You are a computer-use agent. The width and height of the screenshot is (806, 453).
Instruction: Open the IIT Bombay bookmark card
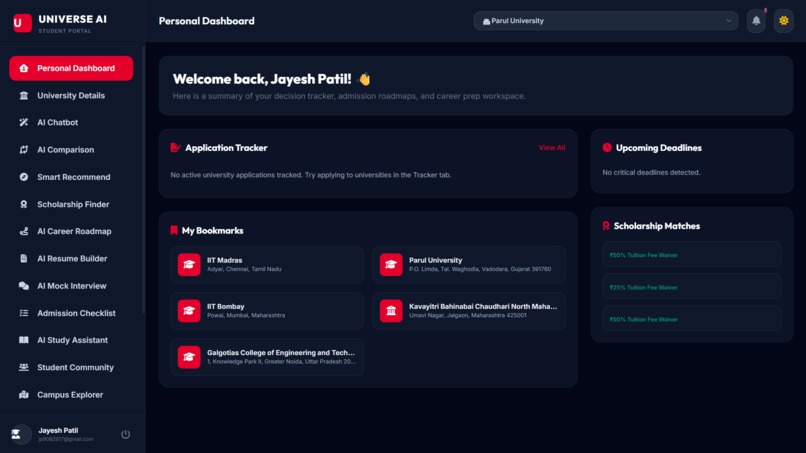click(267, 311)
